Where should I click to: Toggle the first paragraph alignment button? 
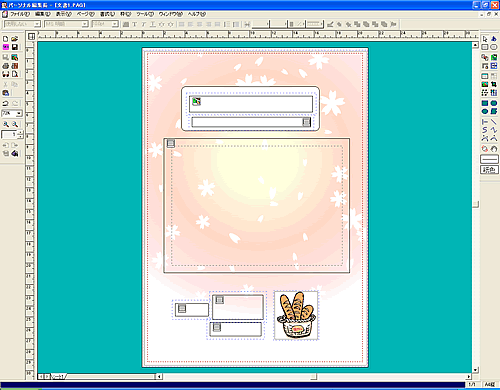182,24
